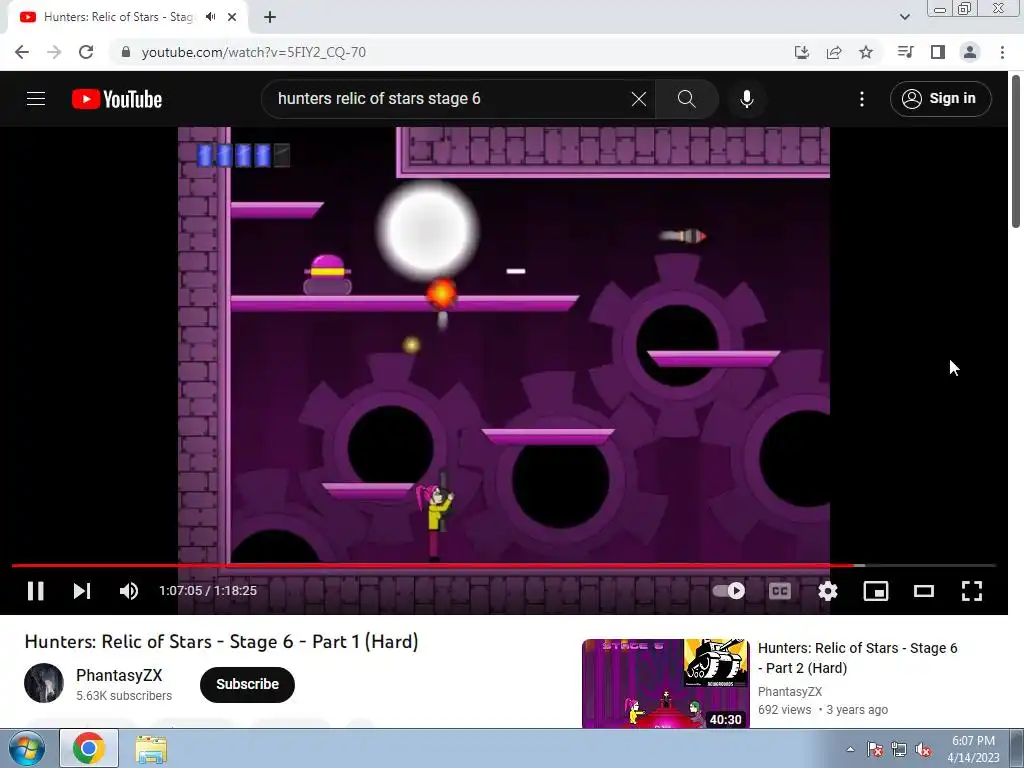The height and width of the screenshot is (768, 1024).
Task: Open a new browser tab
Action: [270, 17]
